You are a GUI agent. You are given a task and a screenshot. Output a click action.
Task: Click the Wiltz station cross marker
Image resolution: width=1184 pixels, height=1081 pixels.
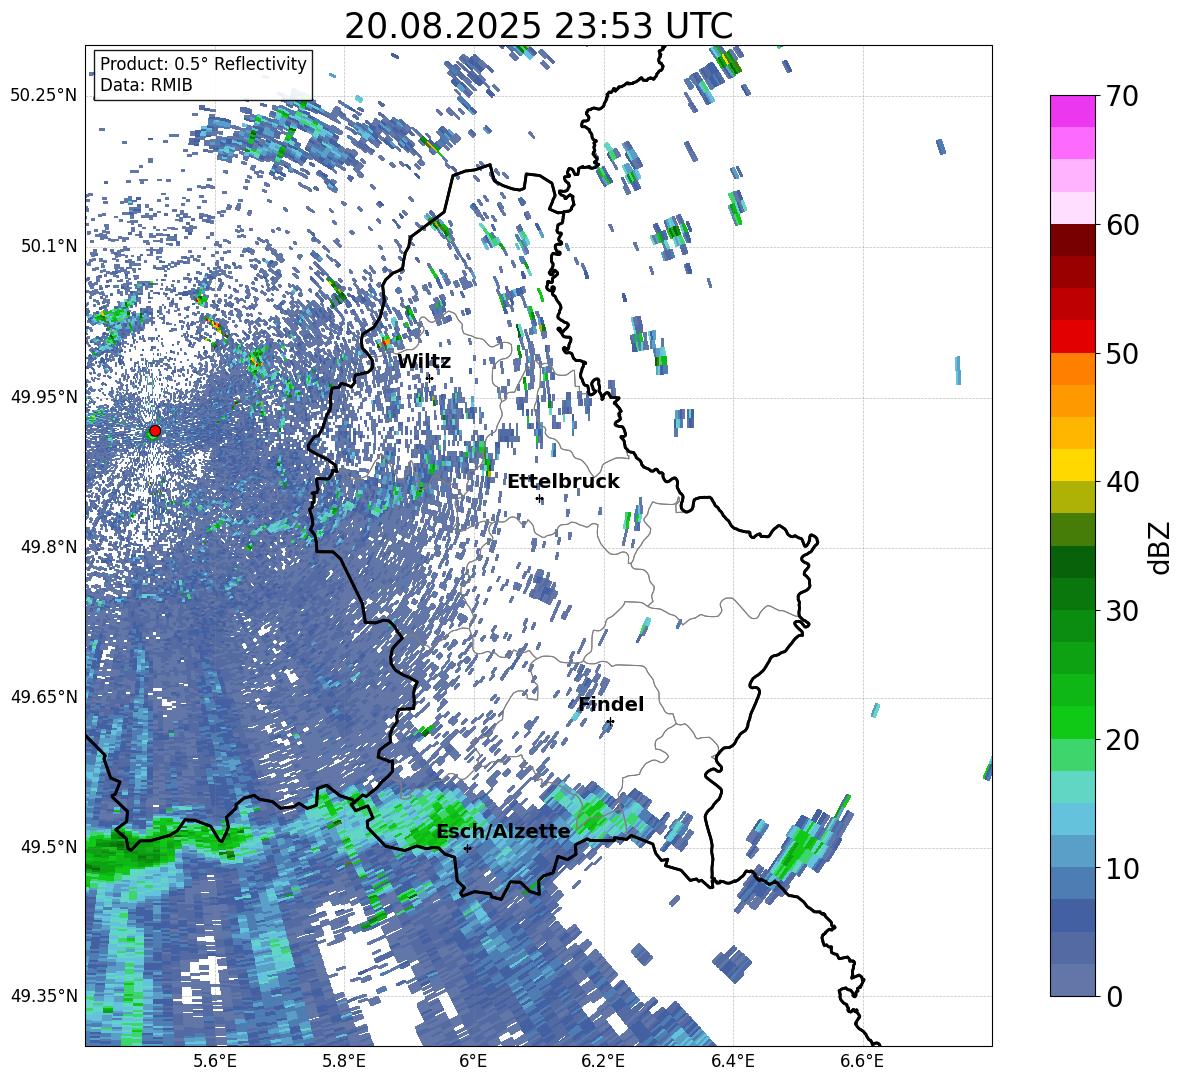(429, 378)
